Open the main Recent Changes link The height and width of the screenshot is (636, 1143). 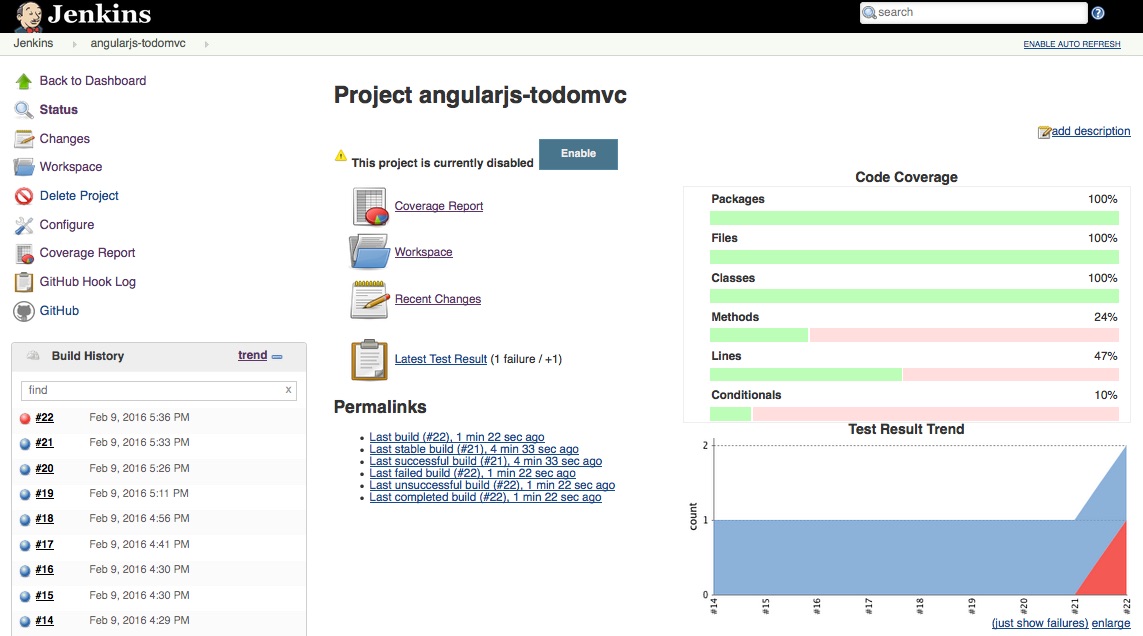[x=437, y=299]
